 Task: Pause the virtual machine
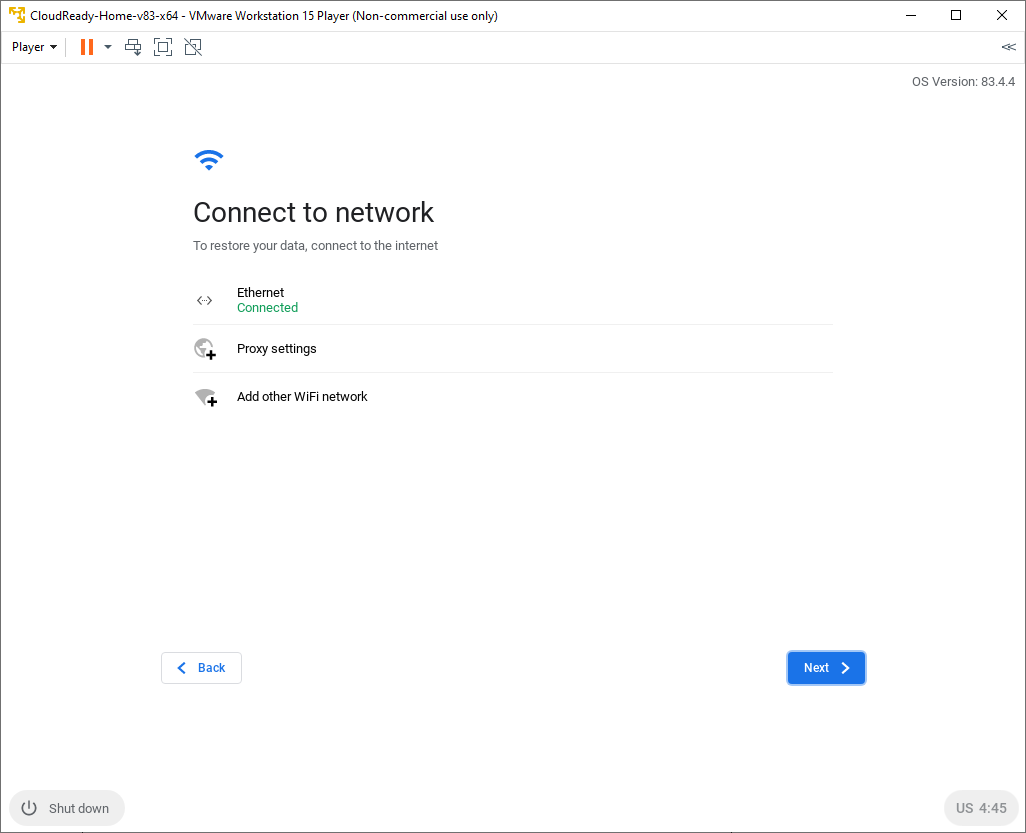click(x=87, y=47)
